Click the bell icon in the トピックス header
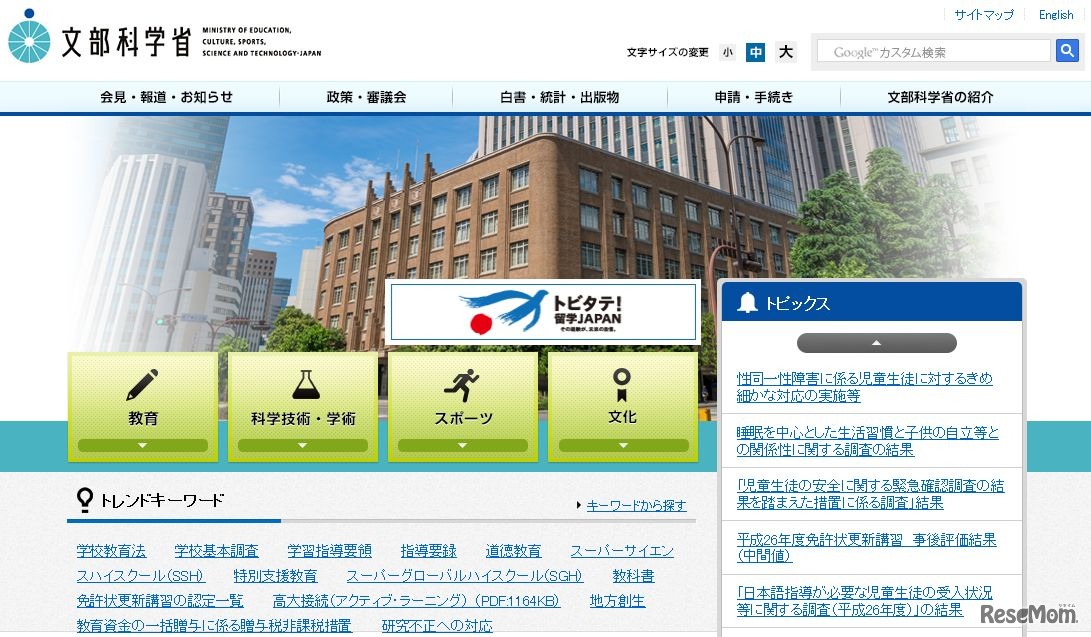1091x637 pixels. [x=745, y=303]
